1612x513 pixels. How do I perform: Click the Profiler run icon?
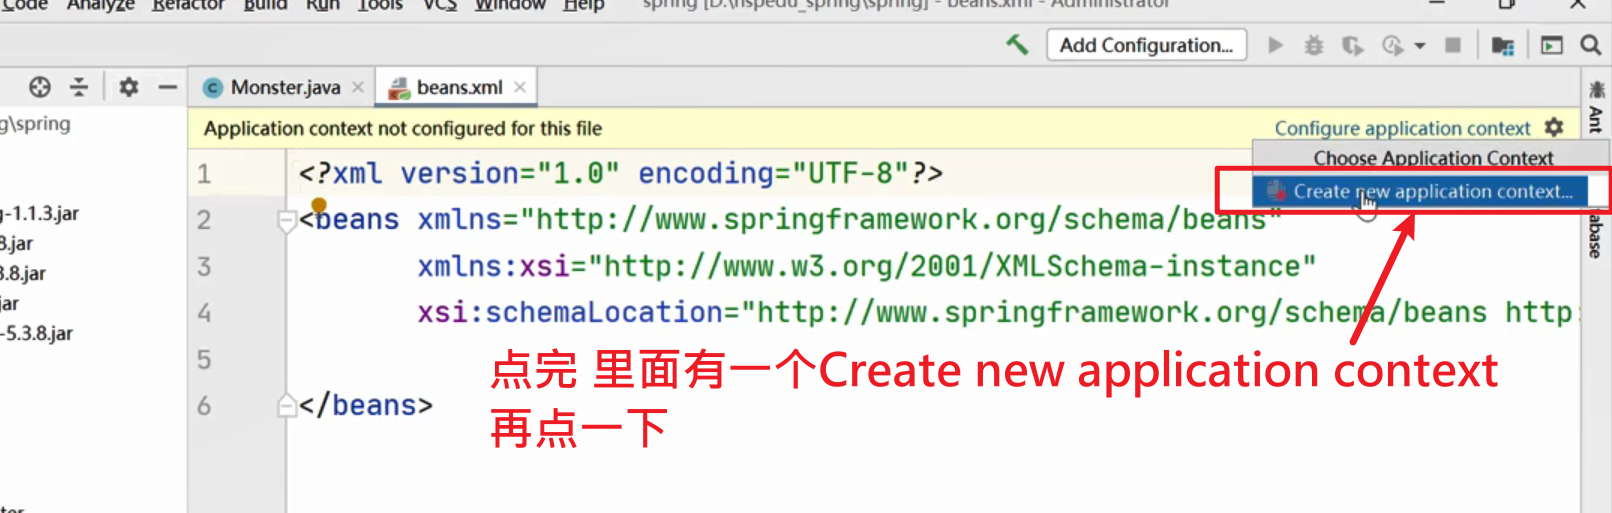[x=1392, y=45]
